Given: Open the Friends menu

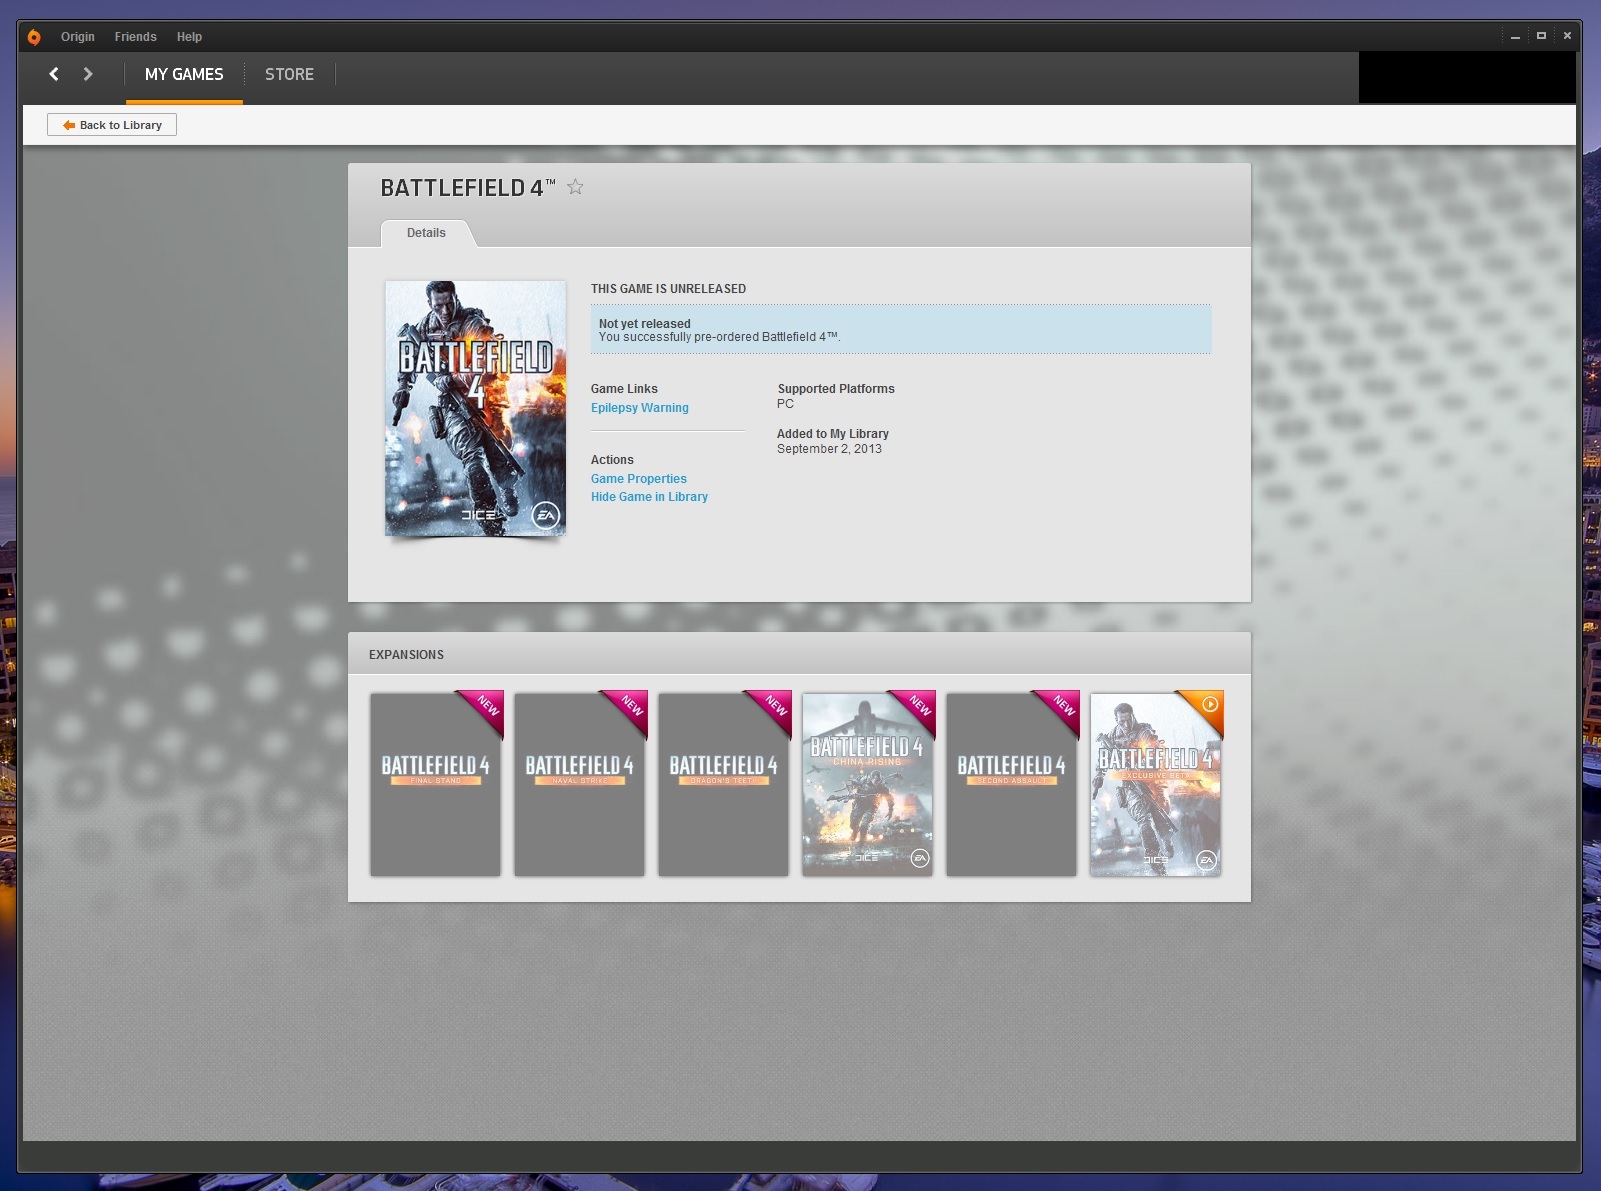Looking at the screenshot, I should 136,37.
